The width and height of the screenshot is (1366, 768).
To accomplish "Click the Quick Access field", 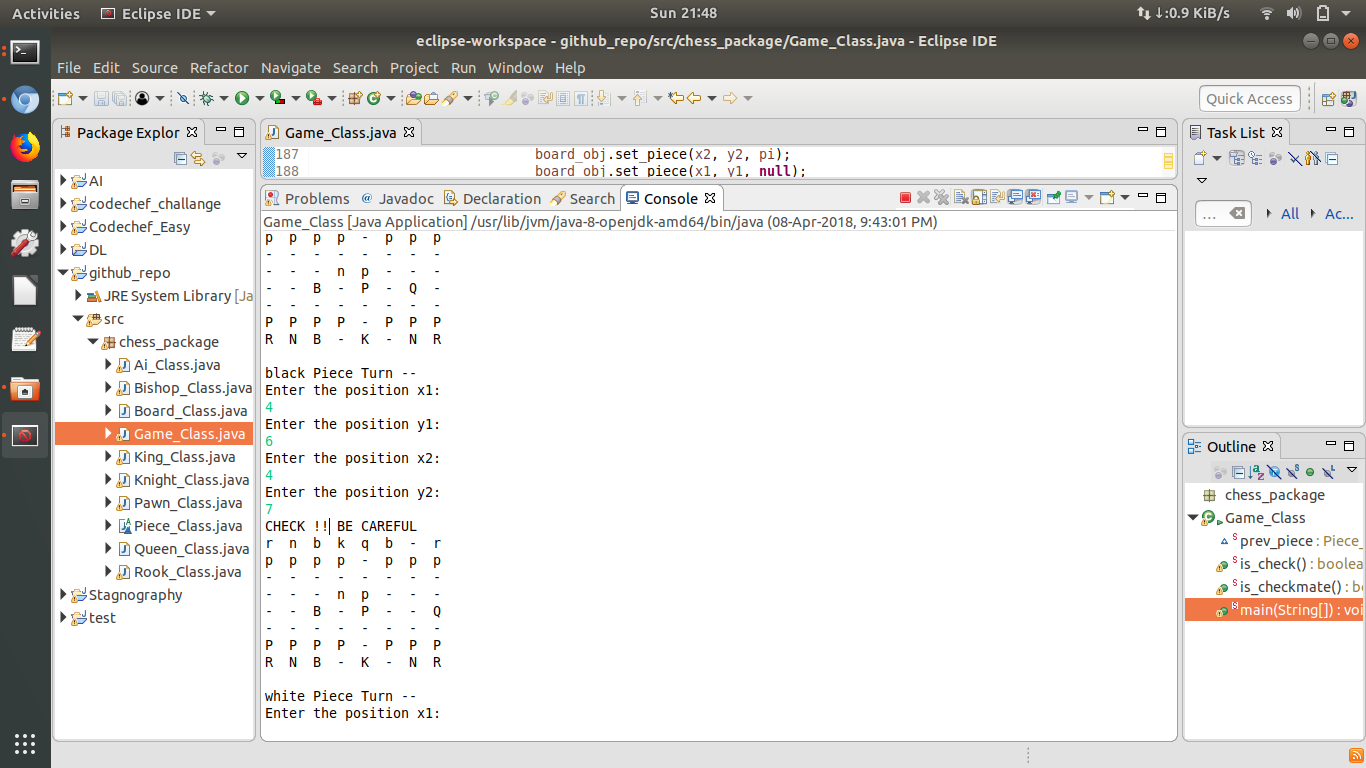I will [1249, 98].
